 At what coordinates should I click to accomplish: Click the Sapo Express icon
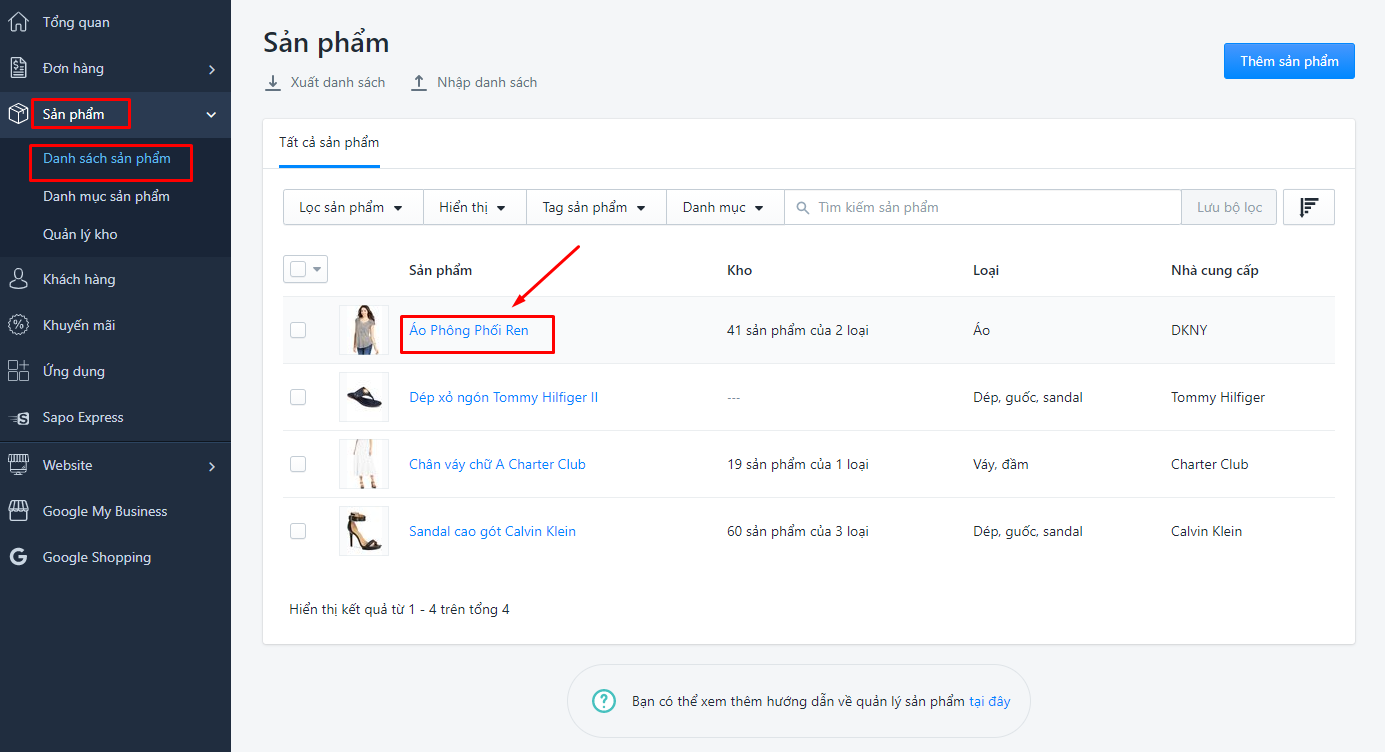[x=18, y=418]
